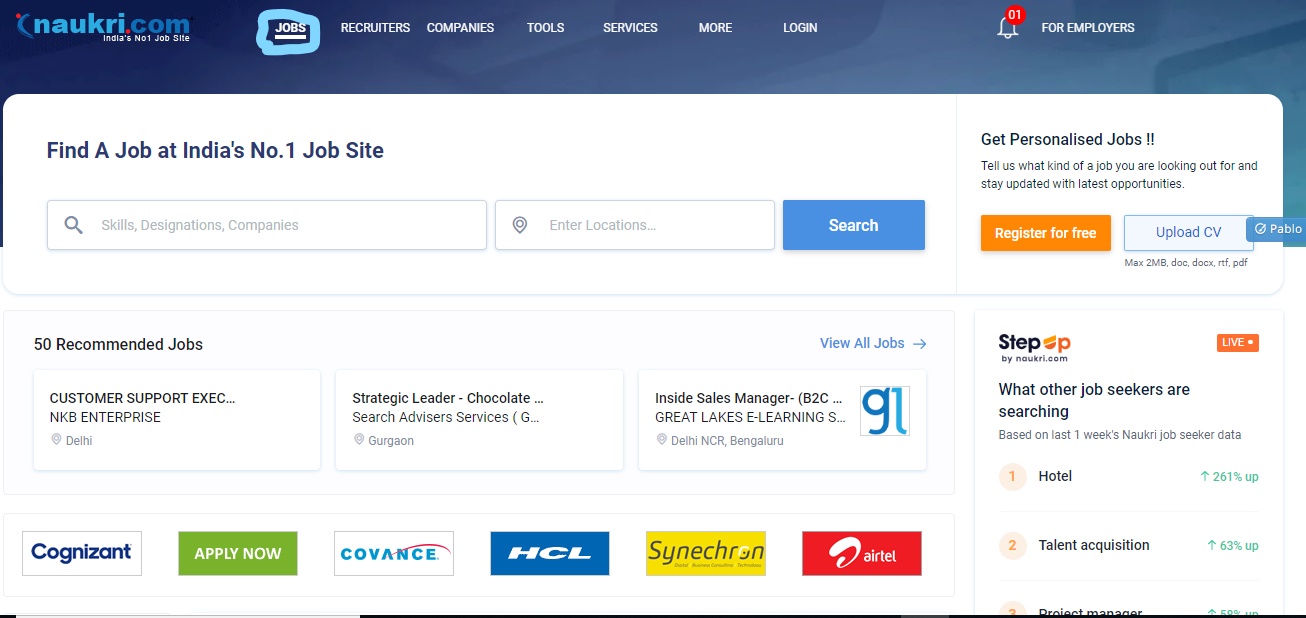Click '50 Recommended Jobs' heading

[118, 344]
